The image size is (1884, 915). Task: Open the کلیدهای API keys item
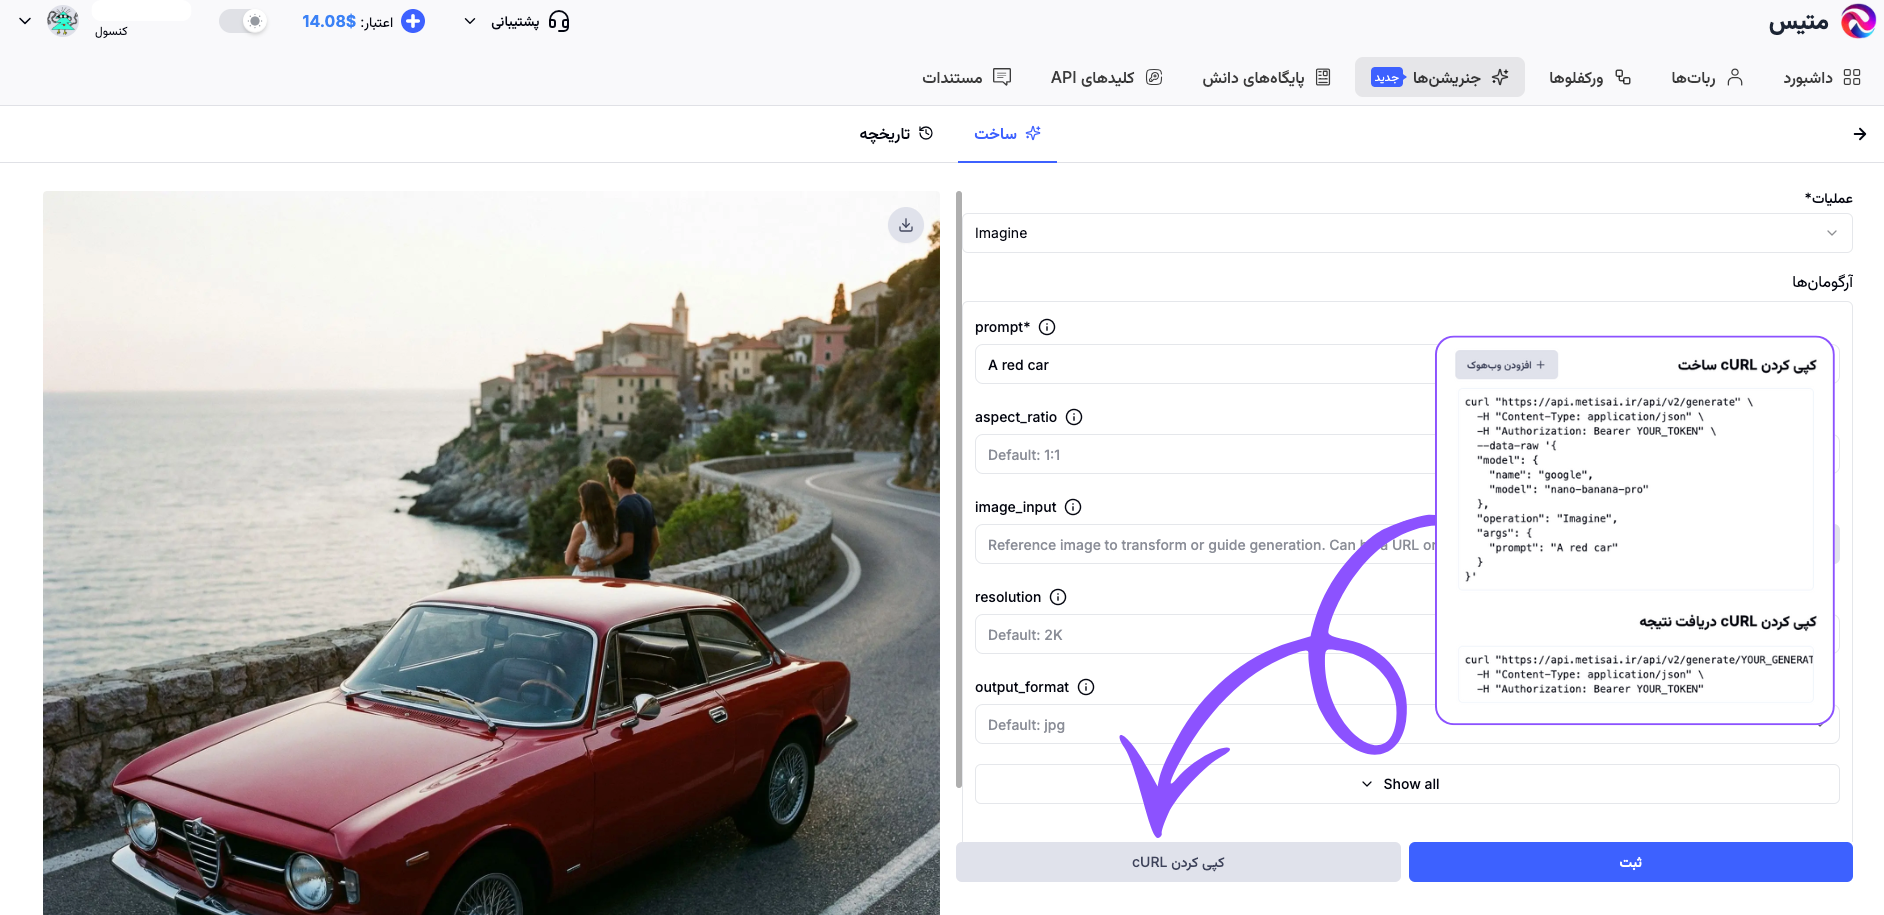coord(1106,77)
